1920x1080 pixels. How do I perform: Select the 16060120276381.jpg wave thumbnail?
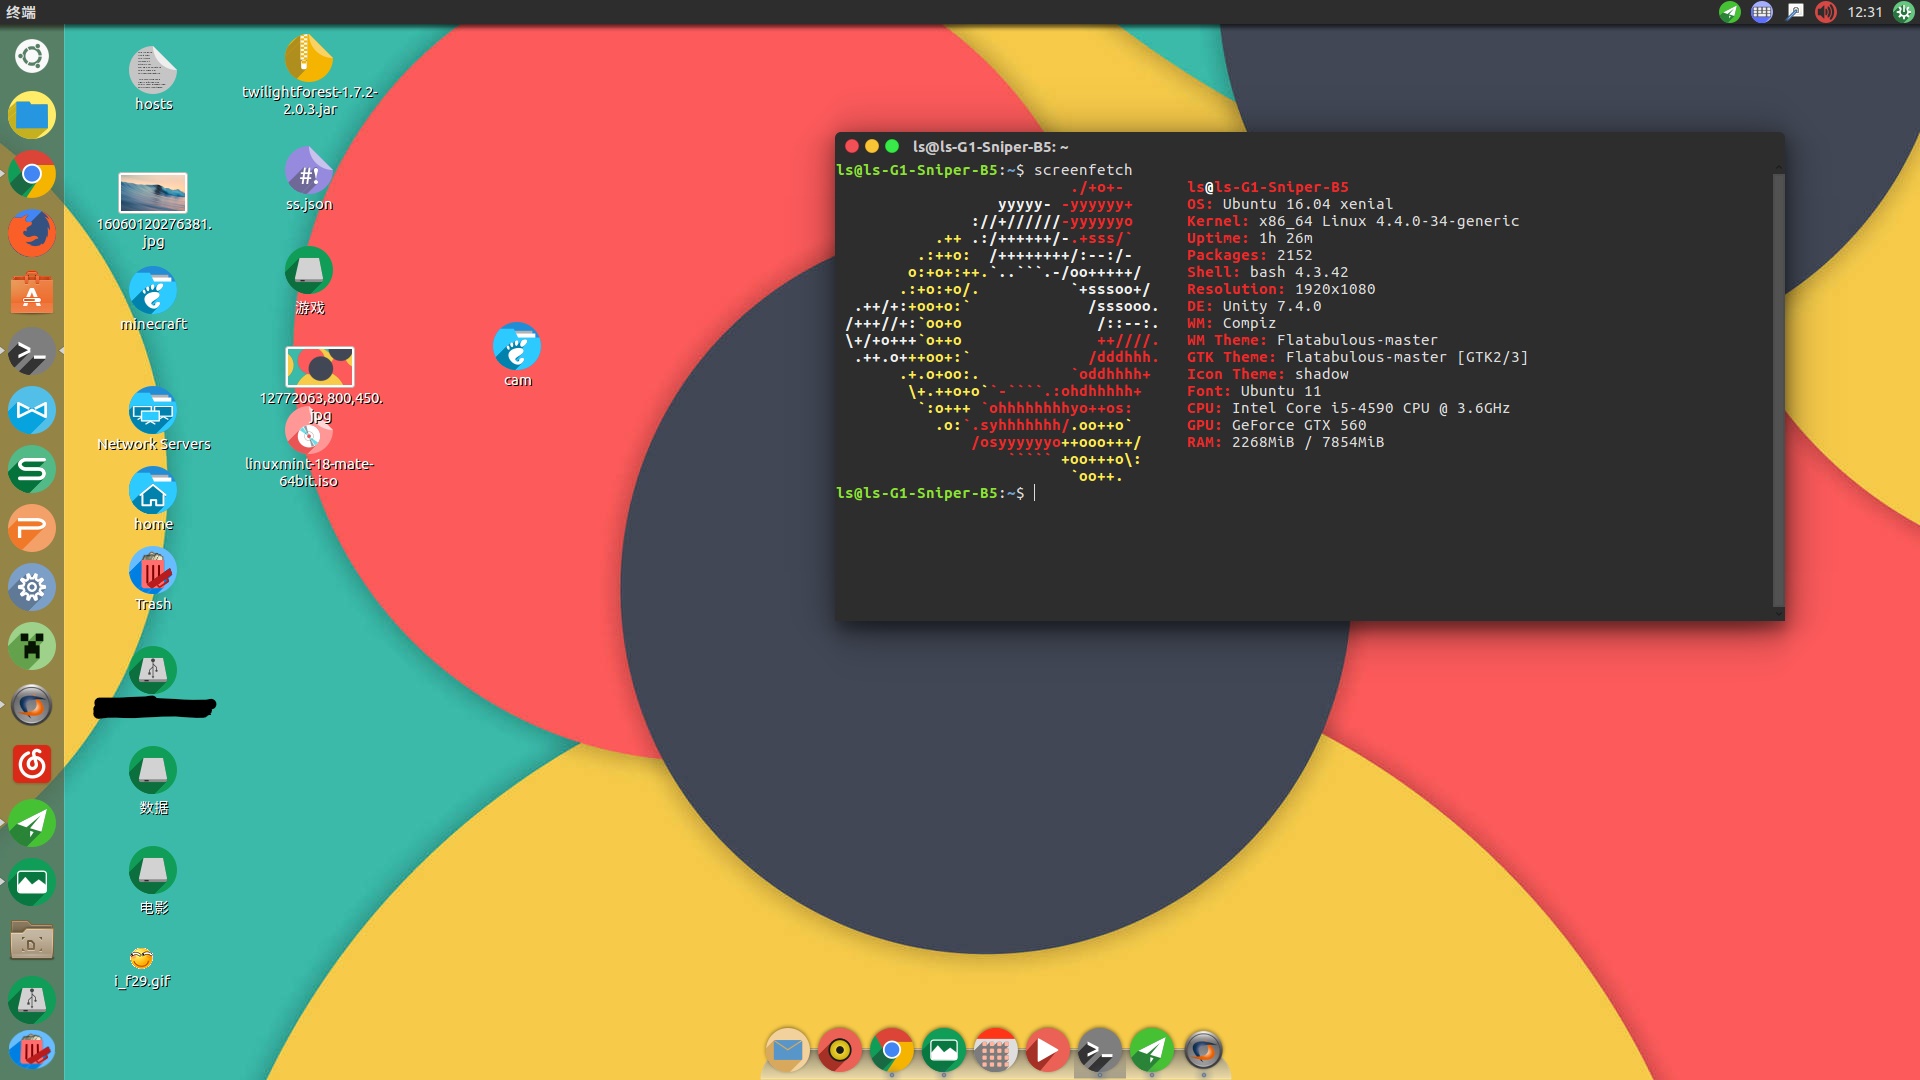(x=153, y=193)
